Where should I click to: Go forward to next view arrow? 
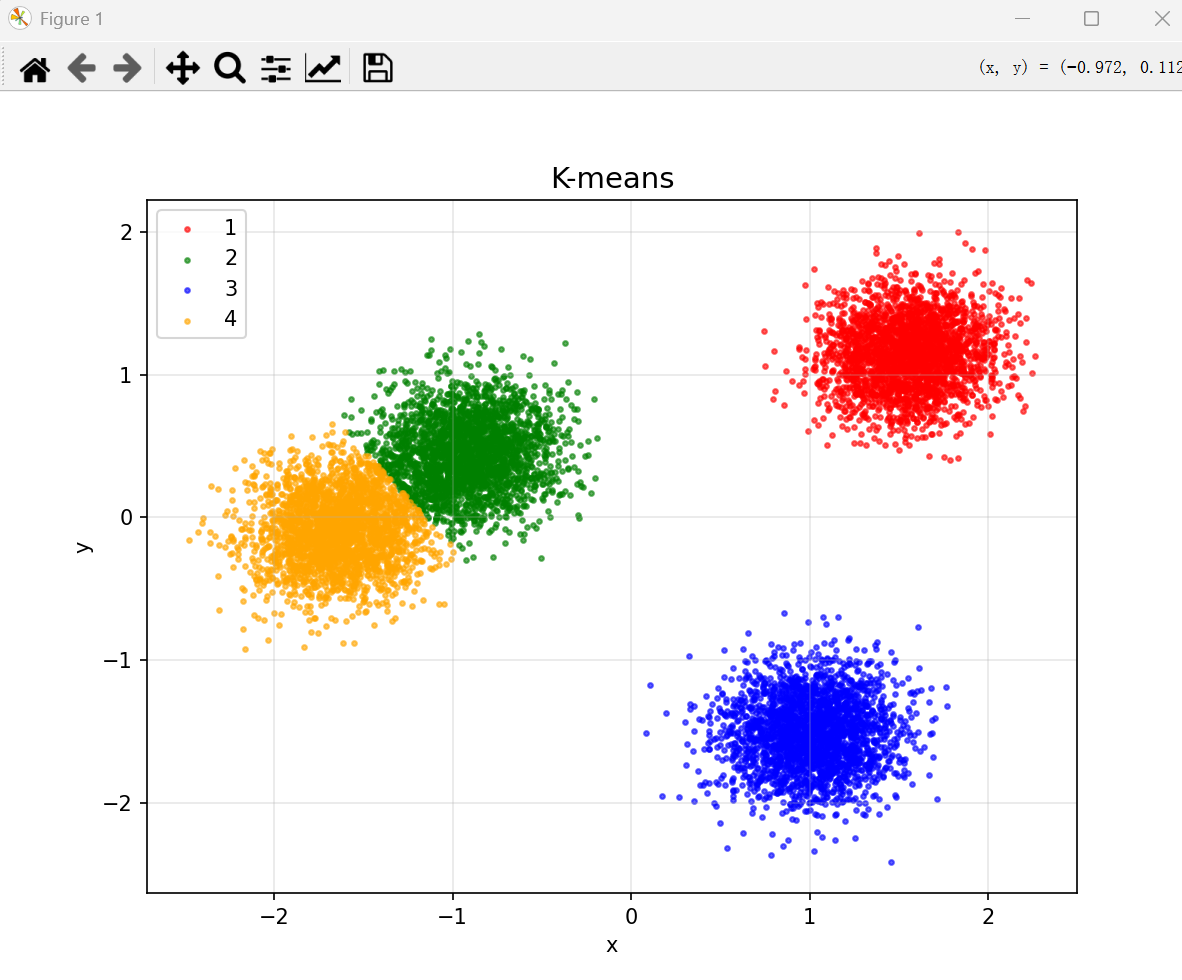pos(127,69)
